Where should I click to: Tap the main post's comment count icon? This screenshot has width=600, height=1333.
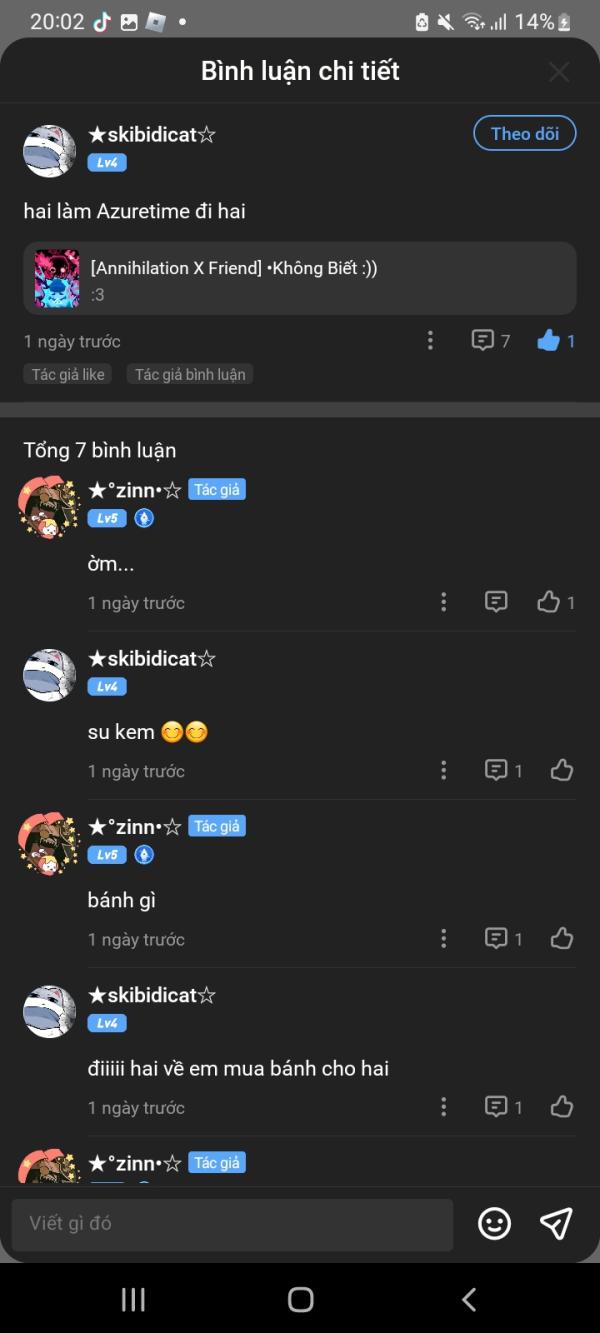[483, 341]
